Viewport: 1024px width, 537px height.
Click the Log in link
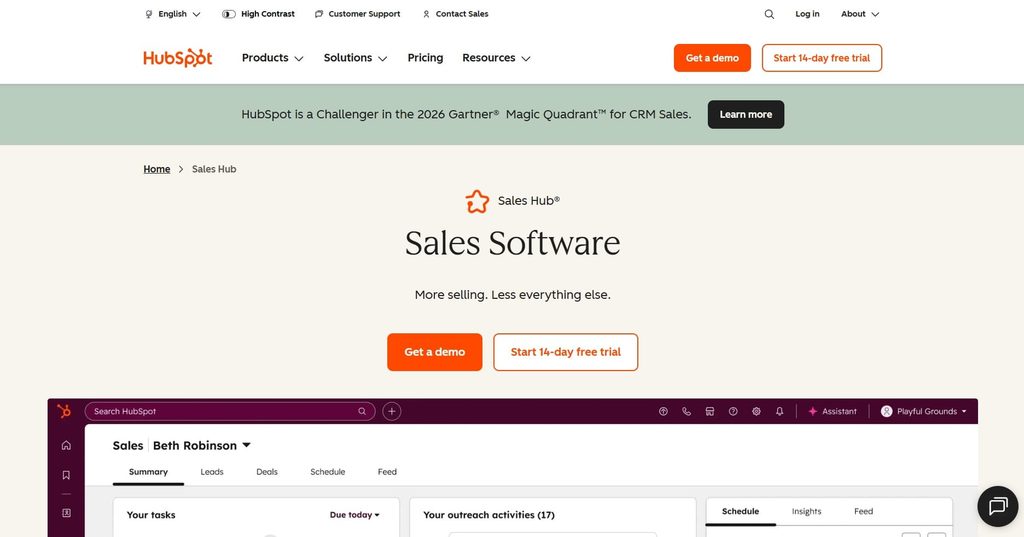point(807,14)
